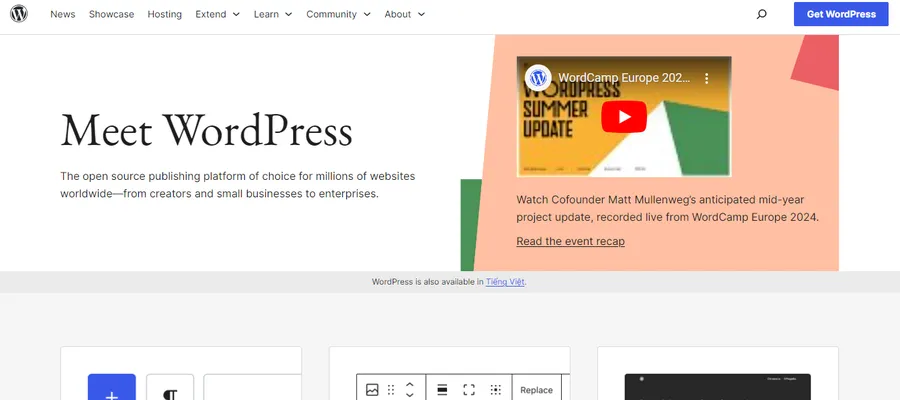The width and height of the screenshot is (900, 400).
Task: Click the Get WordPress button
Action: point(841,14)
